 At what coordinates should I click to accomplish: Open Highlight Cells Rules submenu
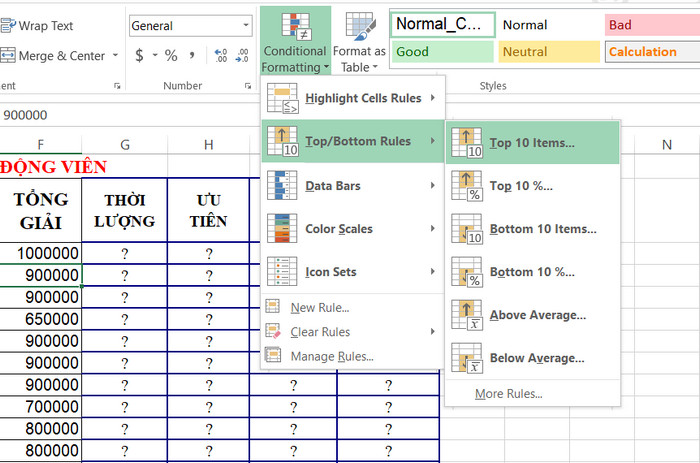[353, 98]
